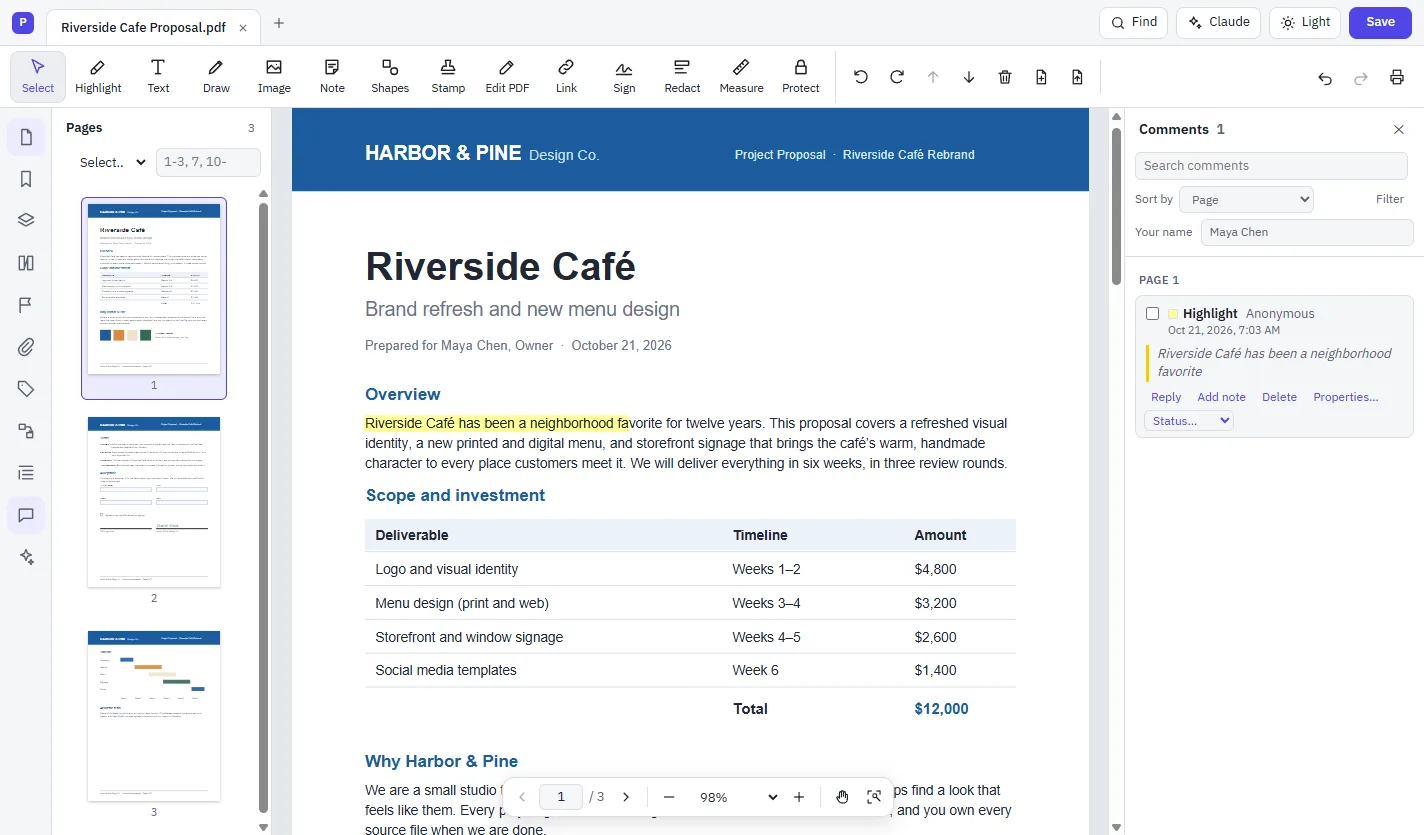Rotate the page clockwise
This screenshot has width=1424, height=835.
tap(897, 77)
